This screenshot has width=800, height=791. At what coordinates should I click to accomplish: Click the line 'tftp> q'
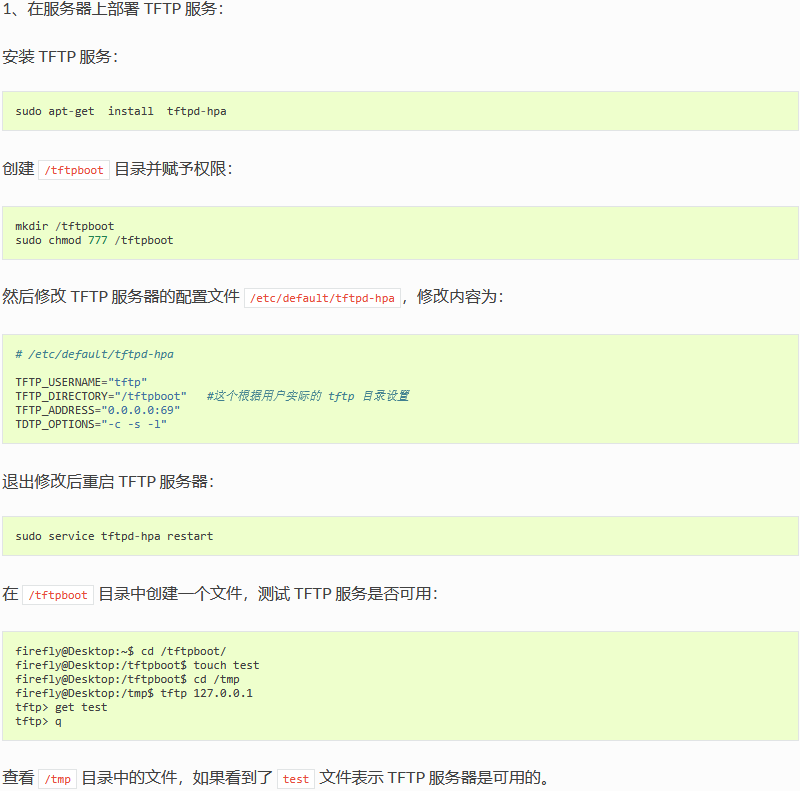[38, 722]
